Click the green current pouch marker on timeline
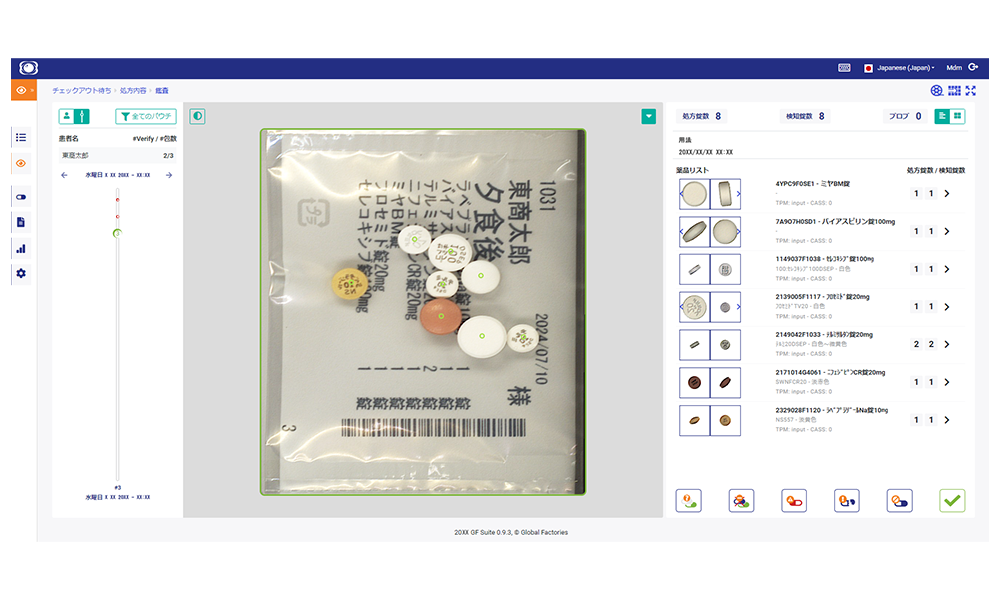 [117, 233]
